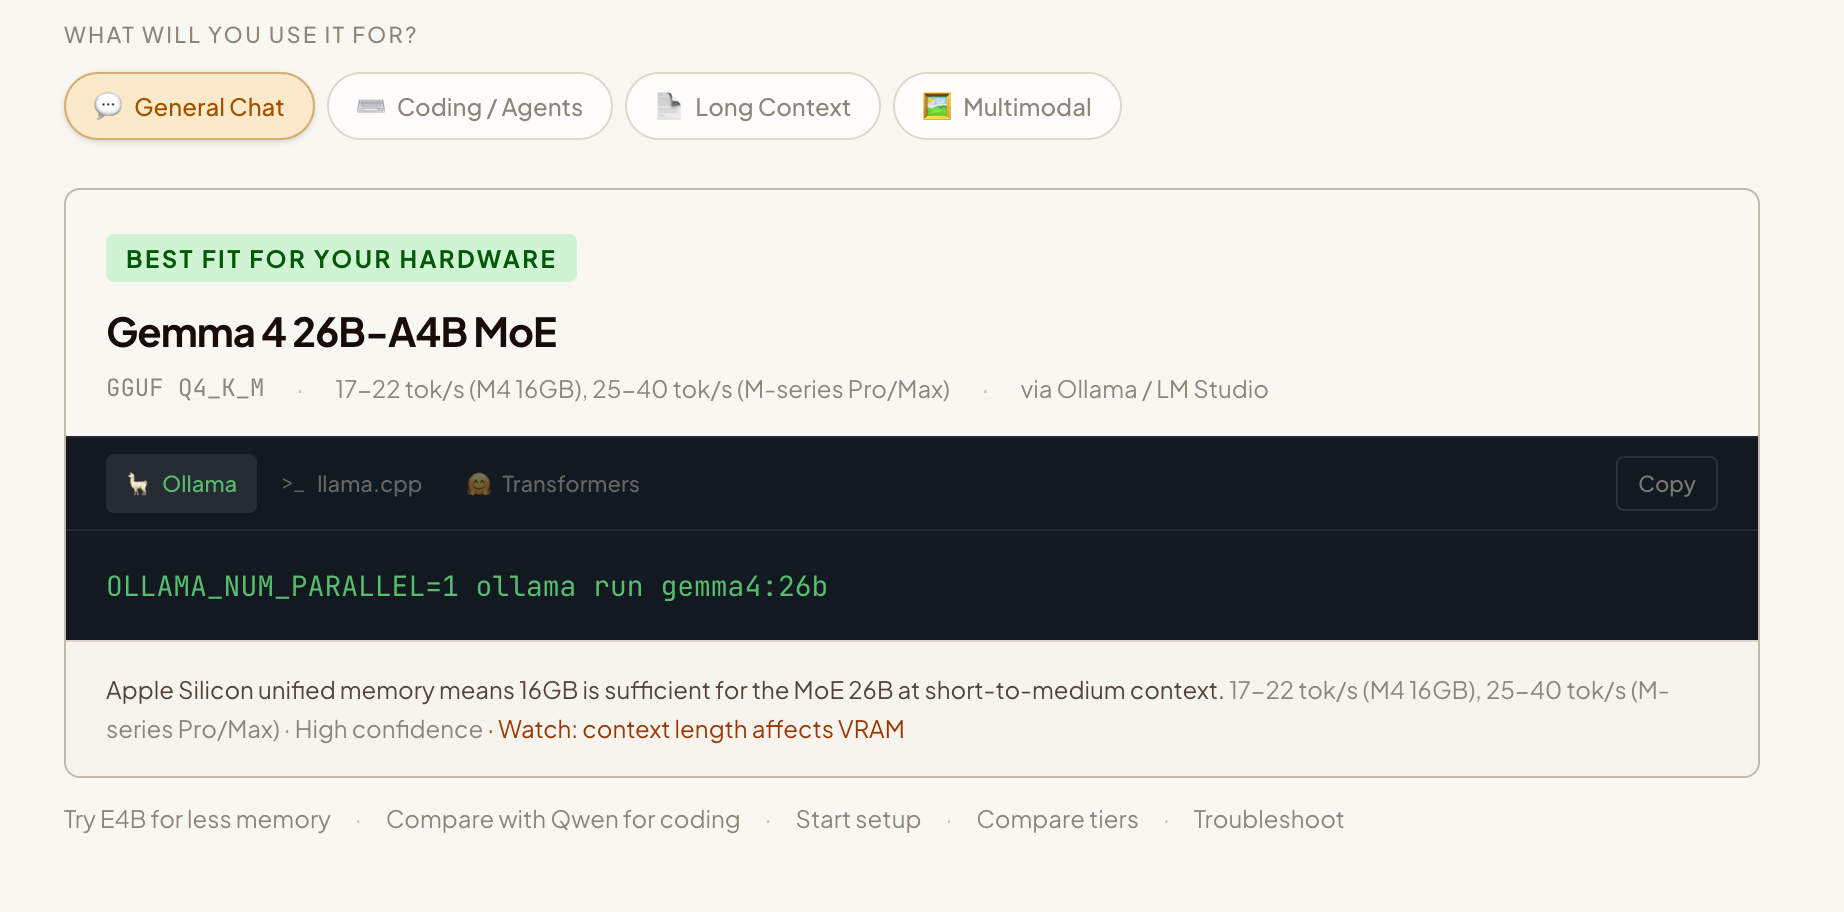Image resolution: width=1844 pixels, height=912 pixels.
Task: Toggle the General Chat use-case filter off
Action: 189,106
